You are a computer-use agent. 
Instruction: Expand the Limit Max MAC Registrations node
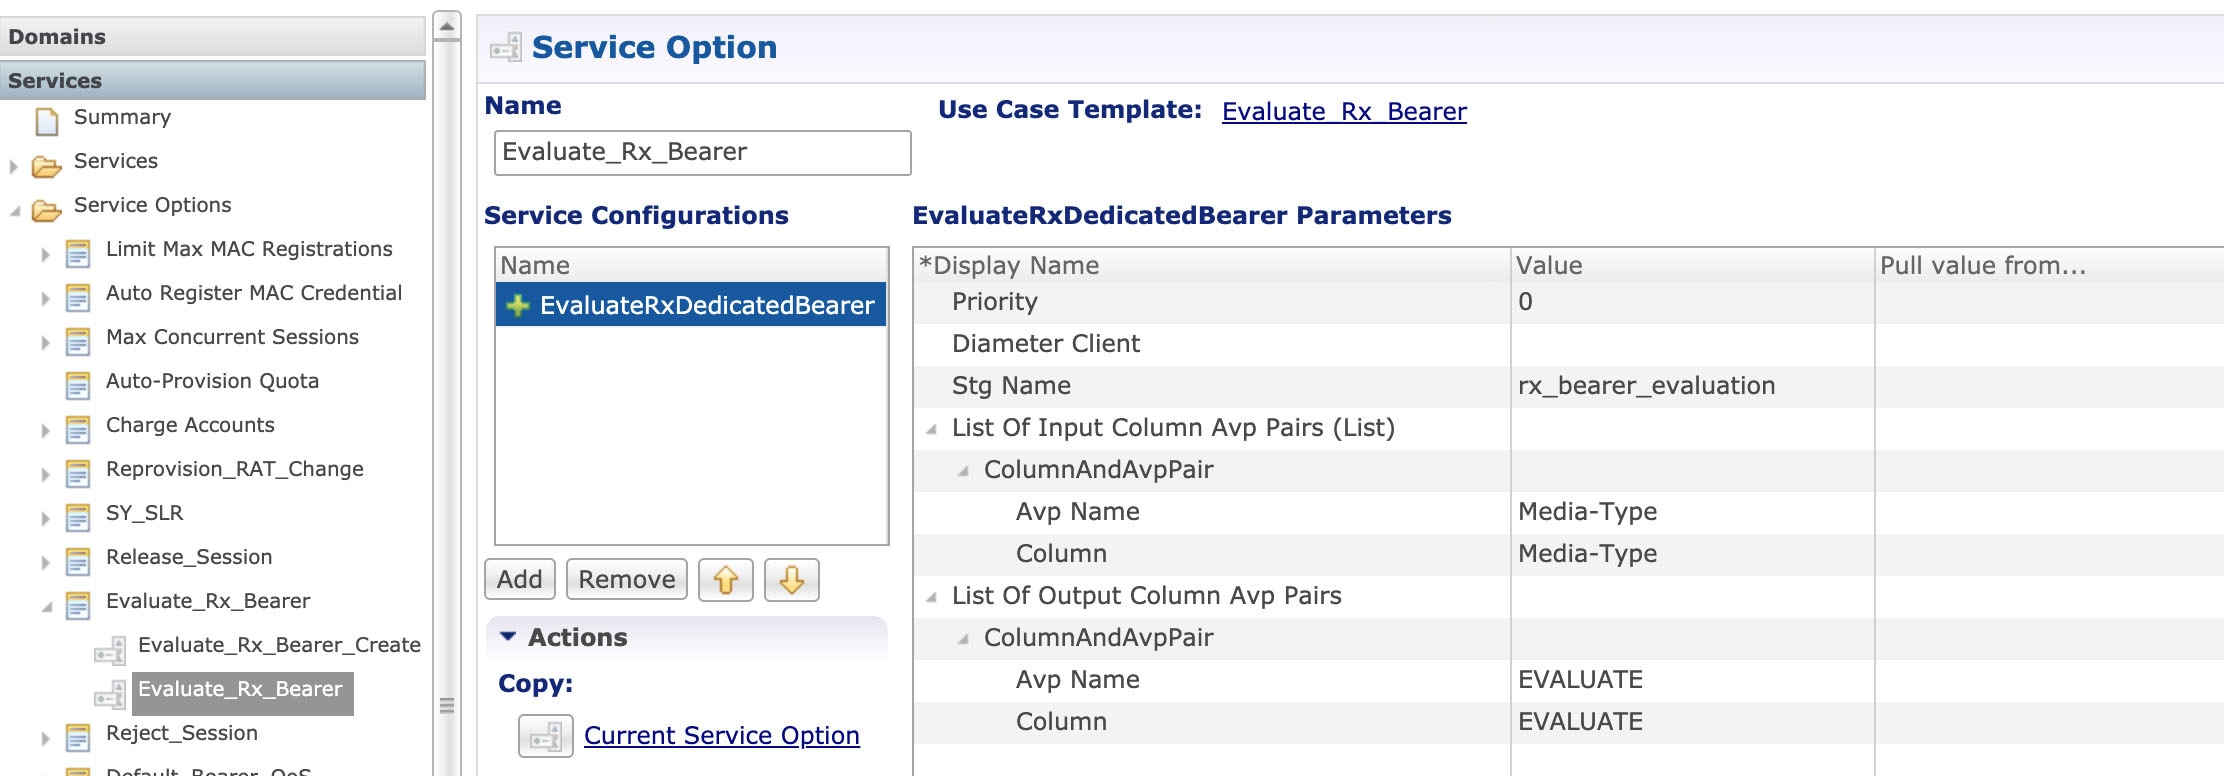[45, 255]
